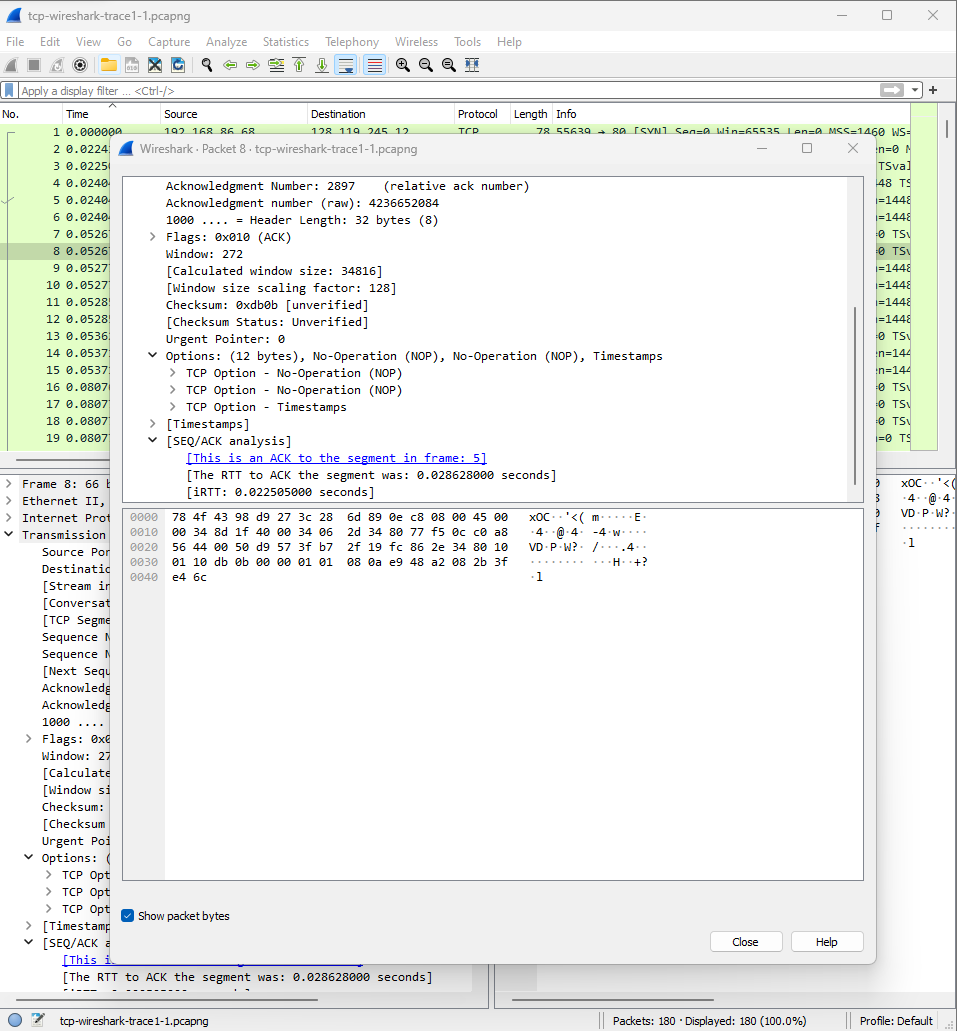Expand TCP Option - Timestamps row
The image size is (957, 1031).
(x=172, y=407)
